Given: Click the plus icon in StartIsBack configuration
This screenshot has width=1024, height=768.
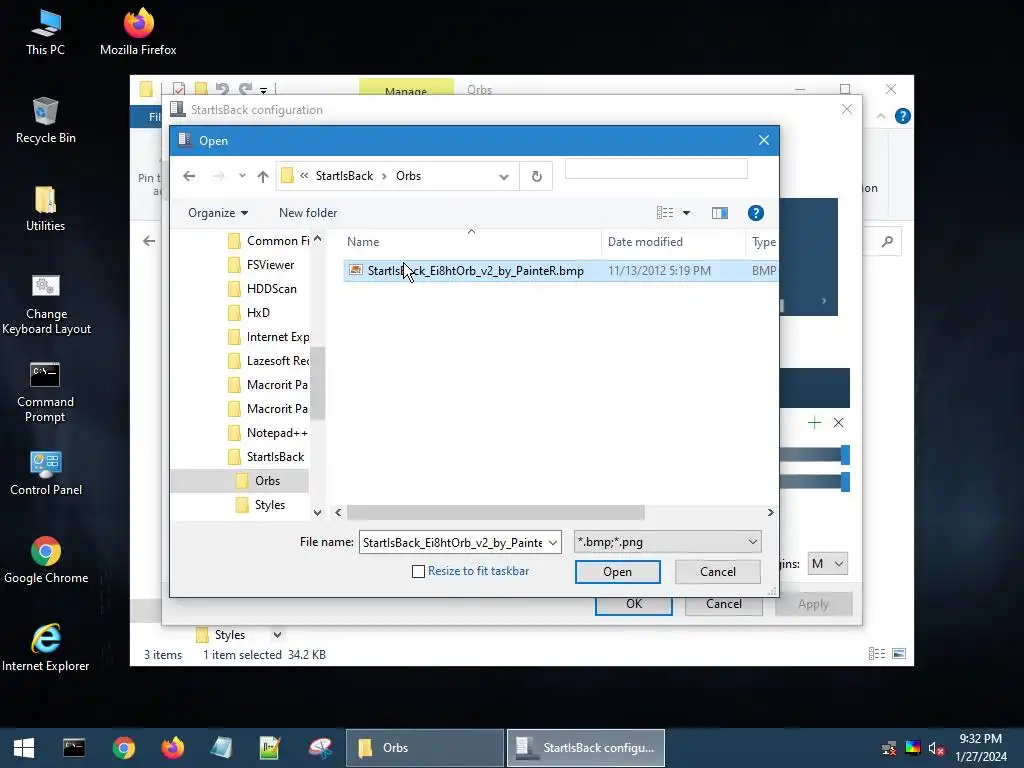Looking at the screenshot, I should coord(814,423).
